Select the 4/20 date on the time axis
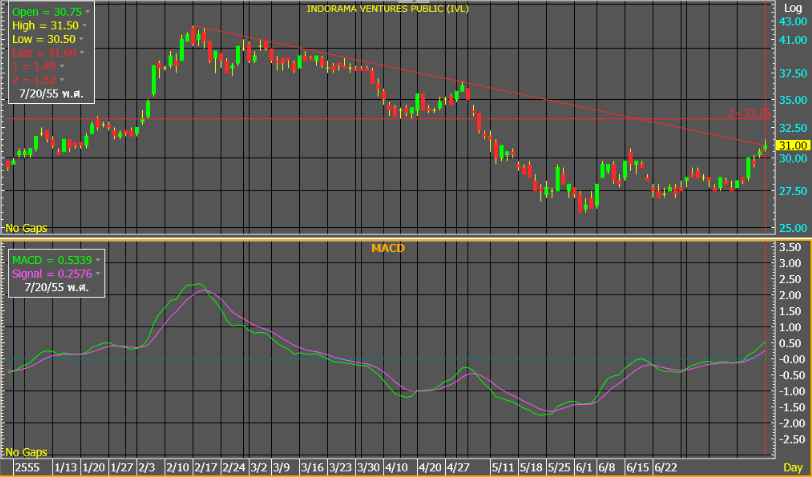The width and height of the screenshot is (812, 477). click(x=430, y=468)
